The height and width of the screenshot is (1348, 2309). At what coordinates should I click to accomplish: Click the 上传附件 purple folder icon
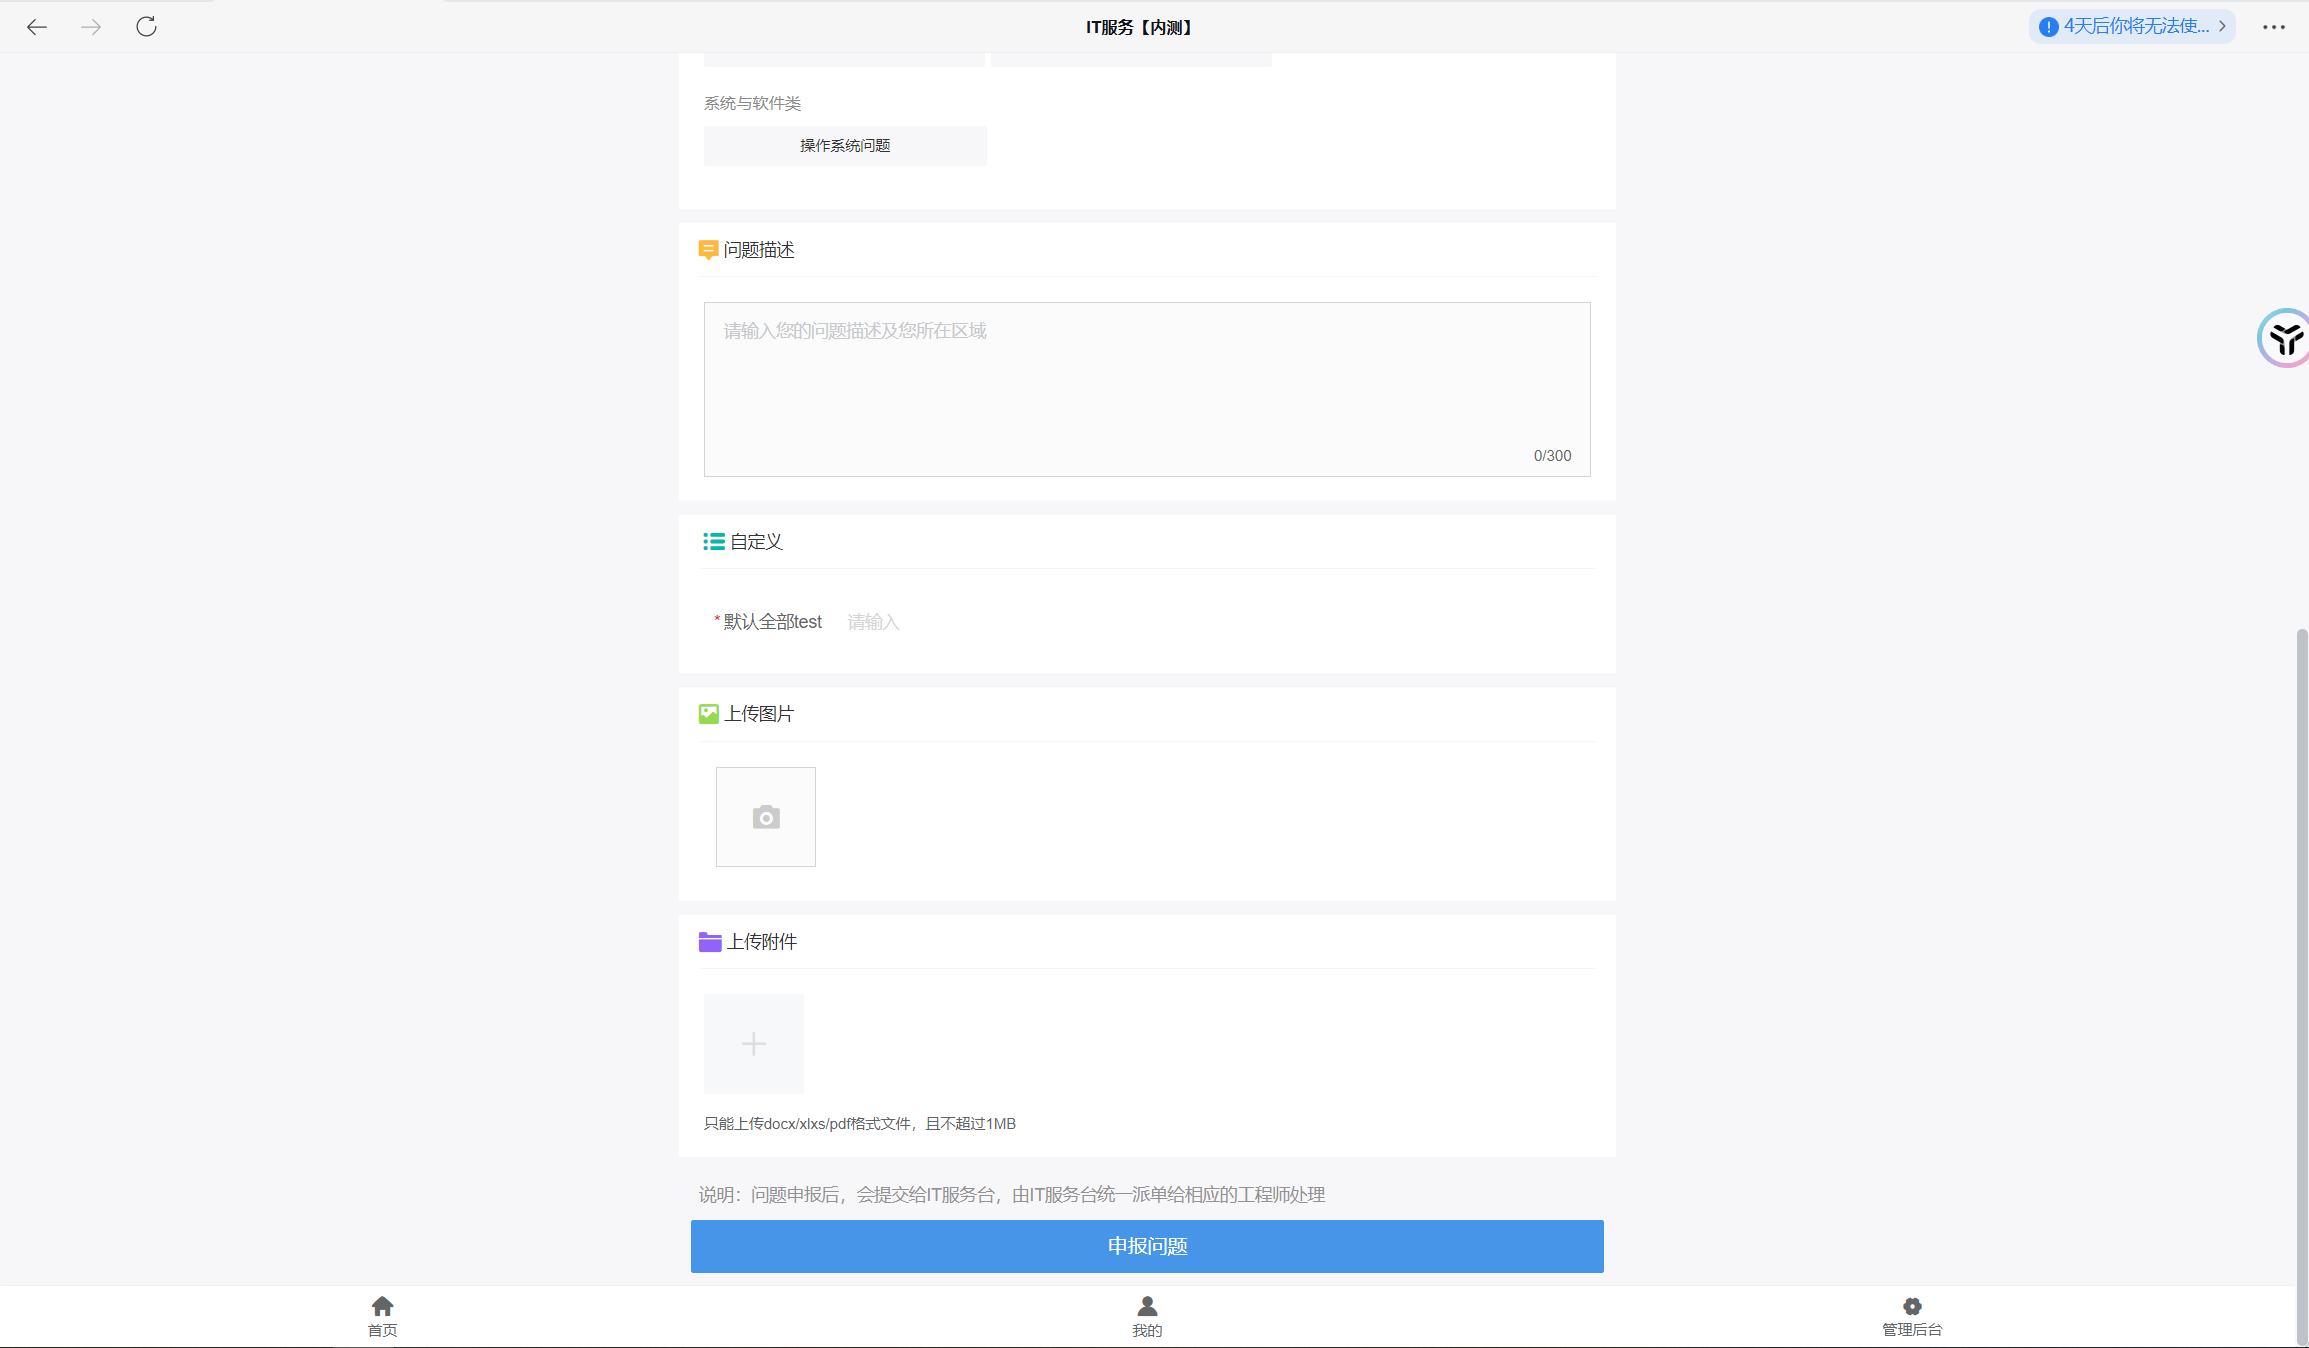point(710,942)
